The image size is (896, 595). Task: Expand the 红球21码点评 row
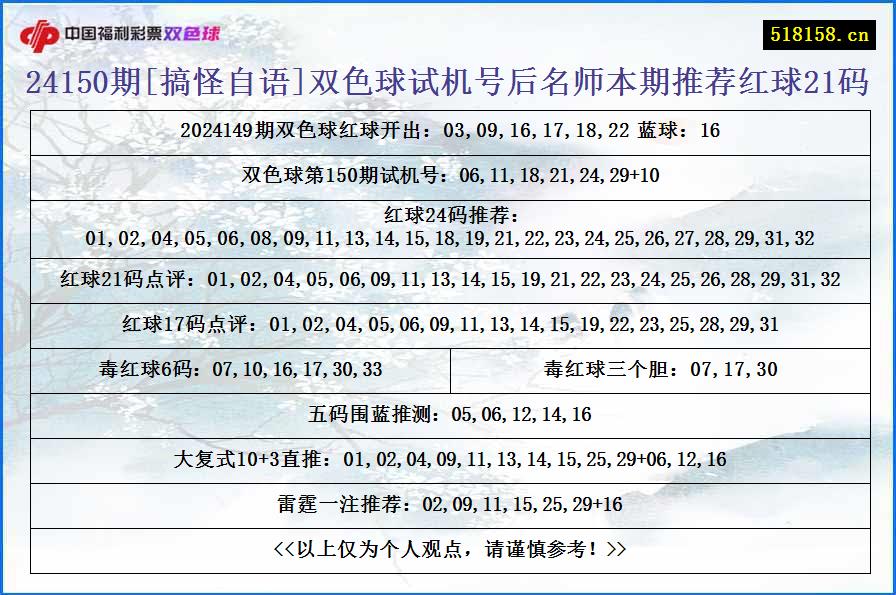(x=447, y=280)
